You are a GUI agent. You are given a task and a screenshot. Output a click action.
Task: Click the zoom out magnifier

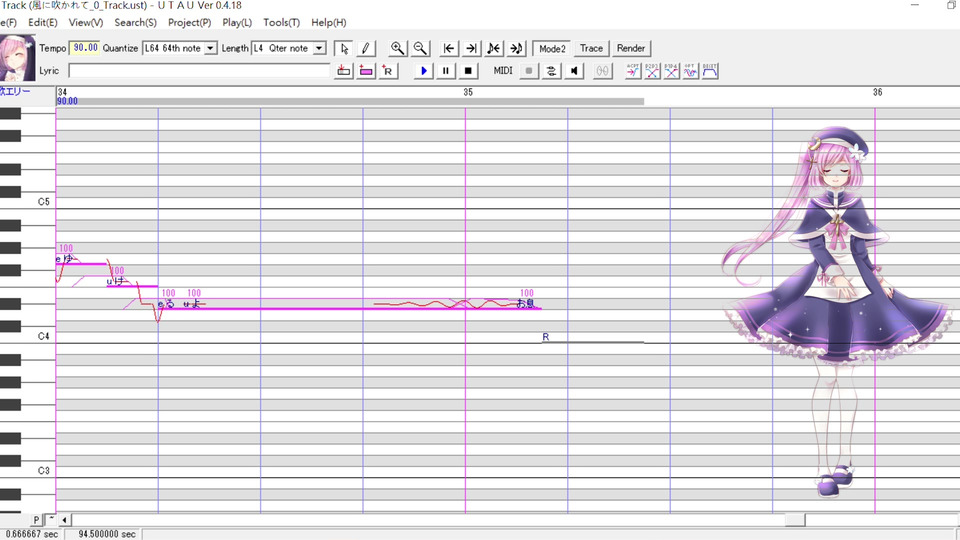pyautogui.click(x=420, y=48)
